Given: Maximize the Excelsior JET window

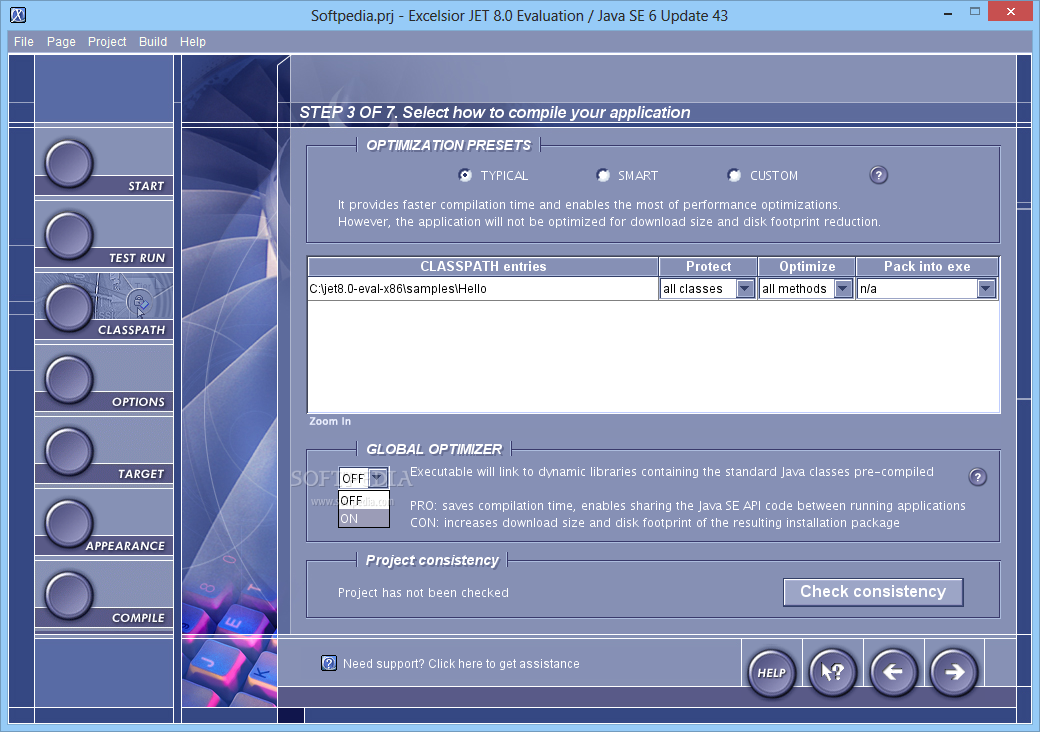Looking at the screenshot, I should [974, 12].
